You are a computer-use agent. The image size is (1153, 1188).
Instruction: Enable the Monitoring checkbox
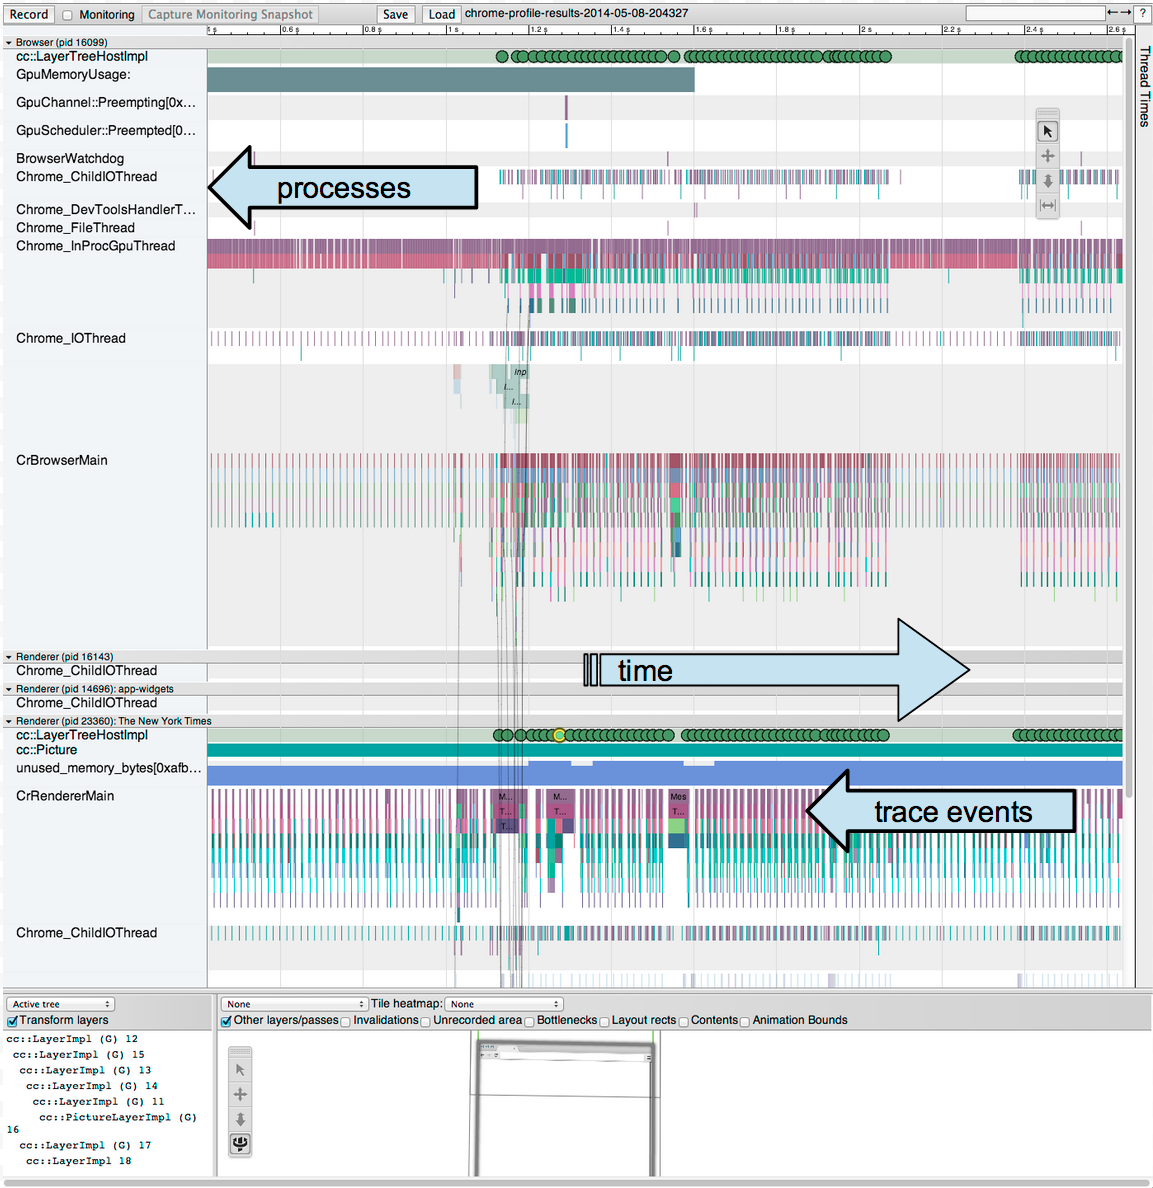coord(68,15)
